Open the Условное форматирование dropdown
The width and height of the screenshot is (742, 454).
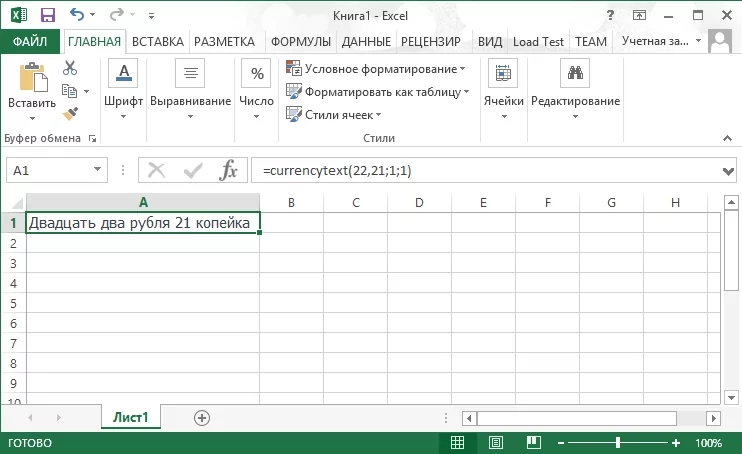coord(376,69)
